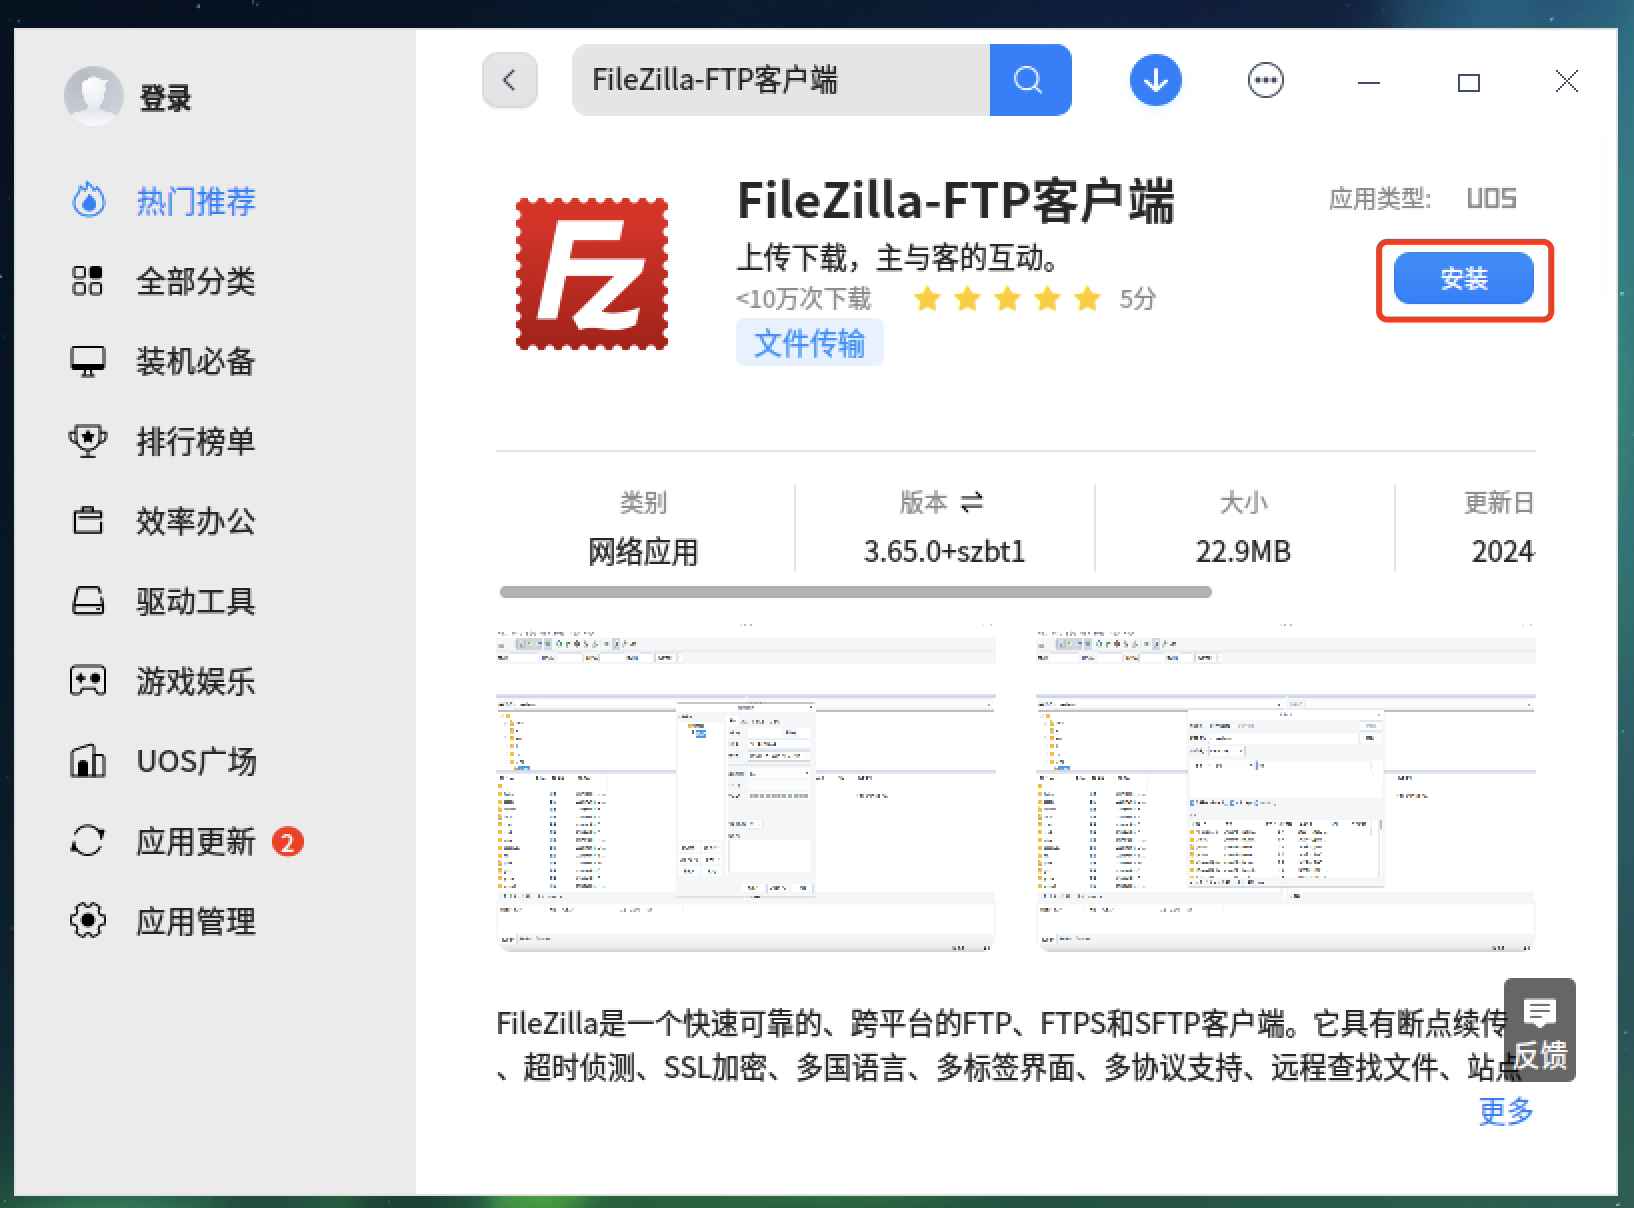Click the horizontal info scrollbar
The height and width of the screenshot is (1208, 1634).
856,592
